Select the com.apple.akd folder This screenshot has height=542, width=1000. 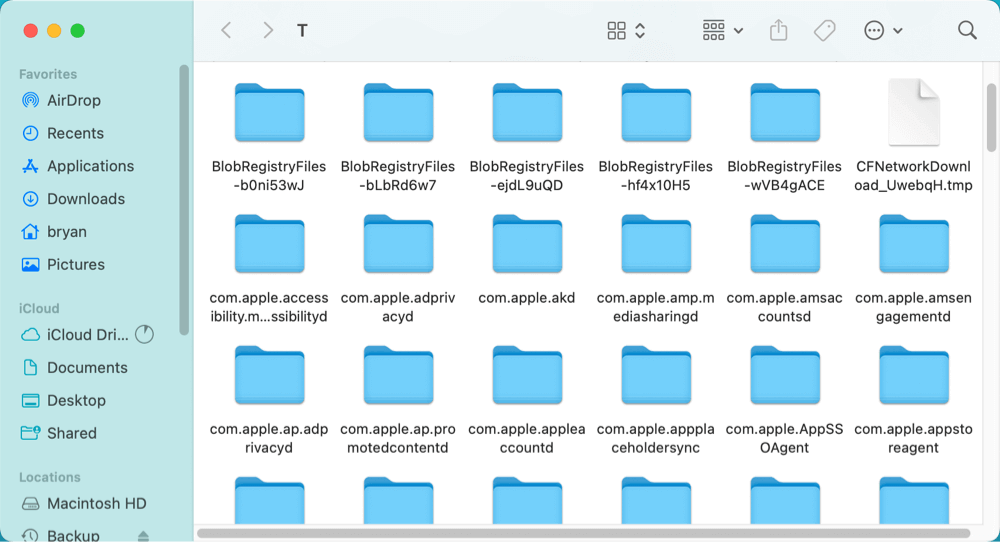(x=527, y=244)
